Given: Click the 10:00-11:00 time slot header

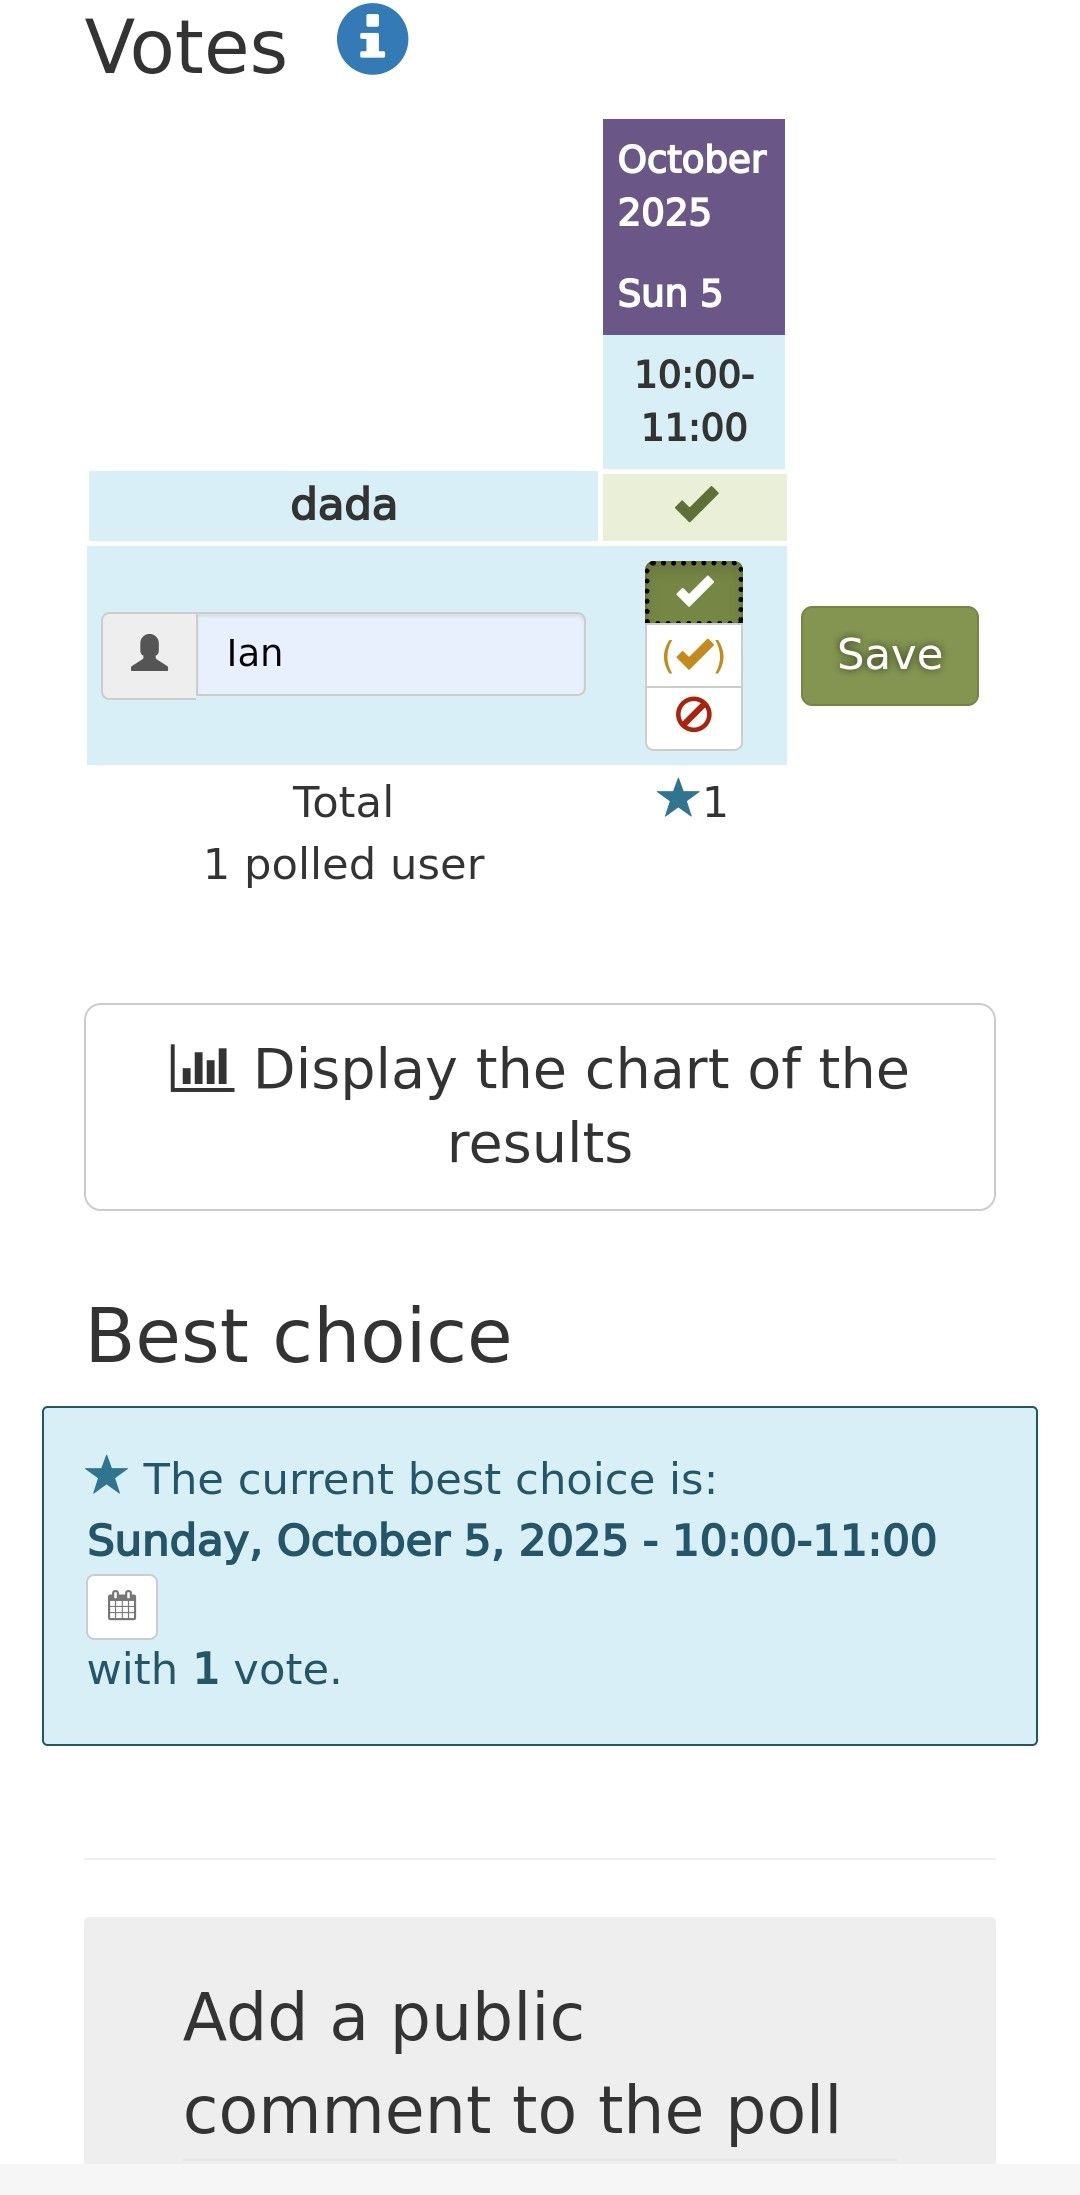Looking at the screenshot, I should (694, 401).
